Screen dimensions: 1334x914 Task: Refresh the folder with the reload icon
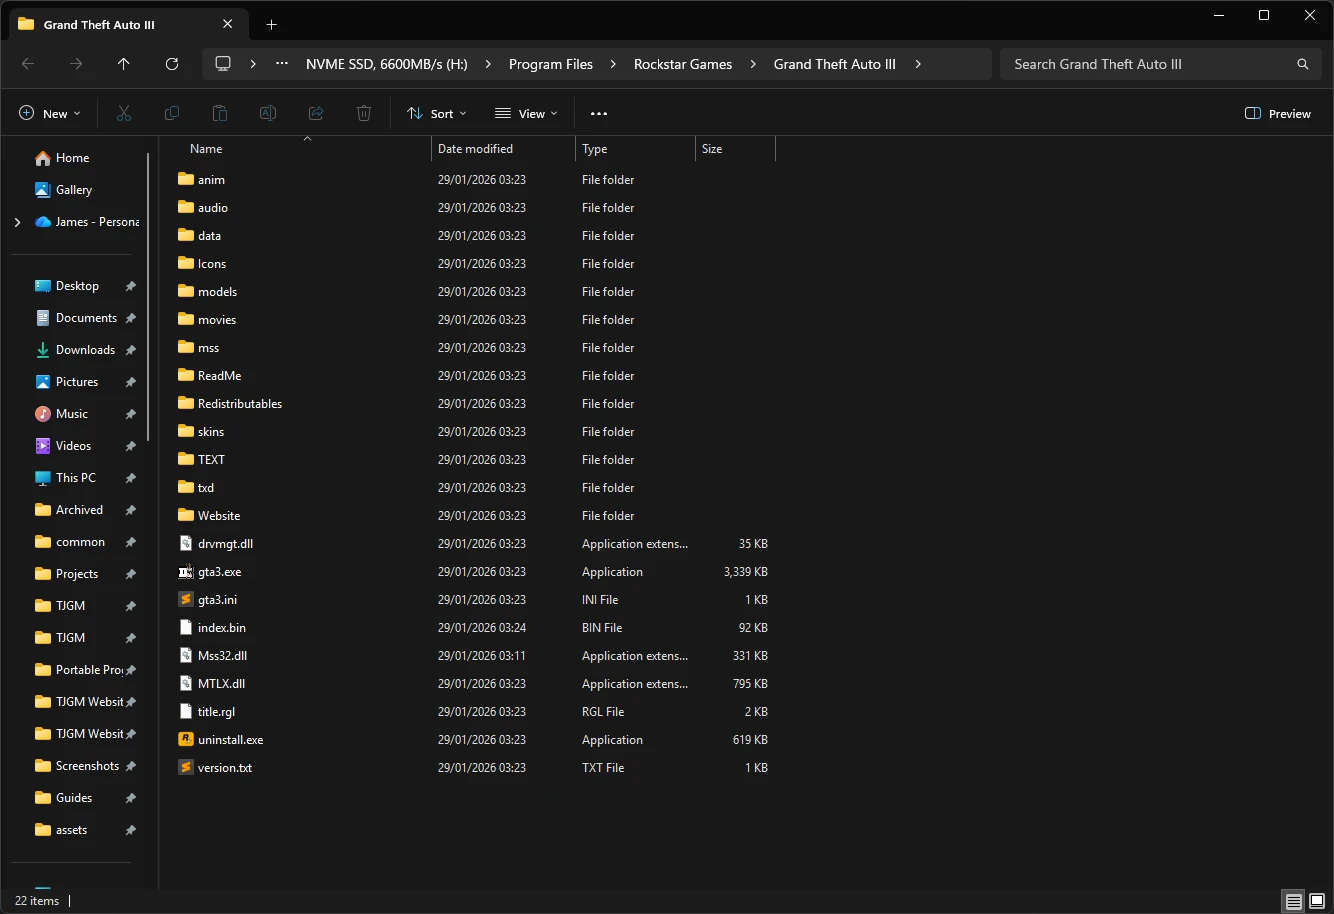click(x=171, y=63)
